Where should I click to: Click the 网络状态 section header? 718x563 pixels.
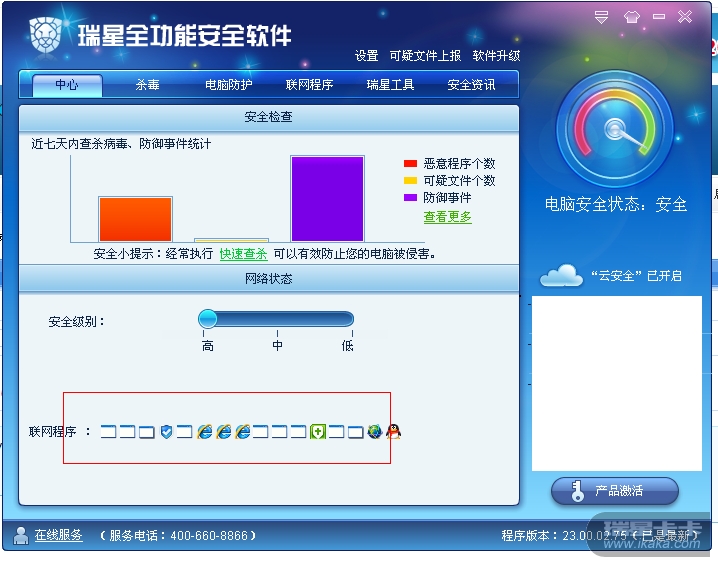pyautogui.click(x=269, y=279)
